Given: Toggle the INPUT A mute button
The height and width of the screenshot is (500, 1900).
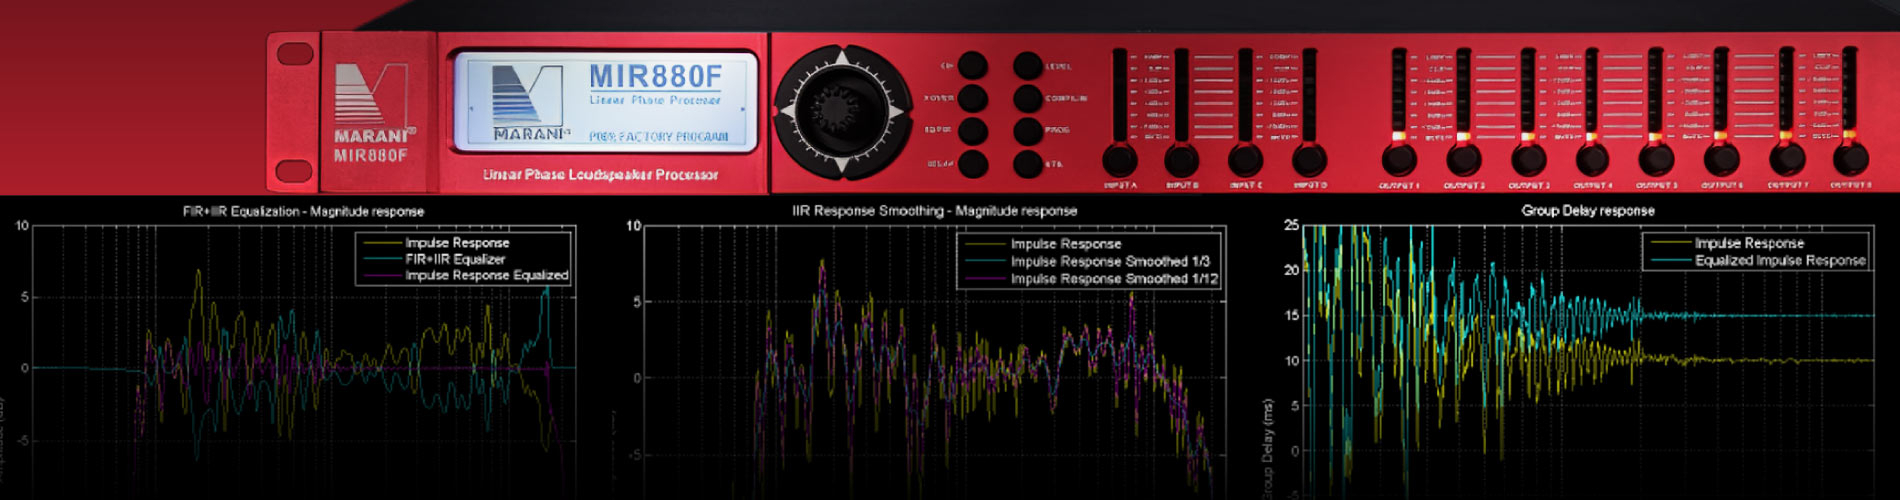Looking at the screenshot, I should pos(1120,160).
